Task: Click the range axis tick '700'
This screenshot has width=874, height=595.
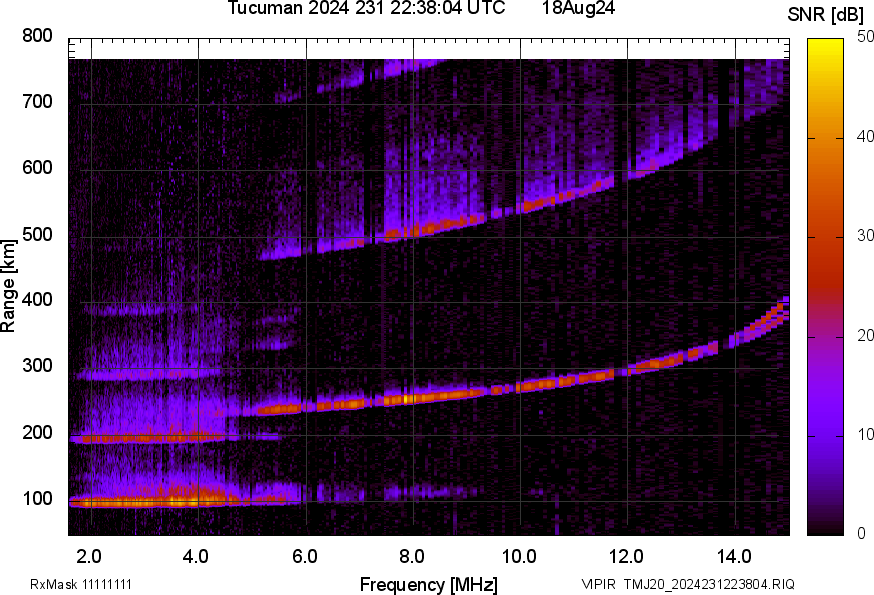Action: click(x=37, y=102)
